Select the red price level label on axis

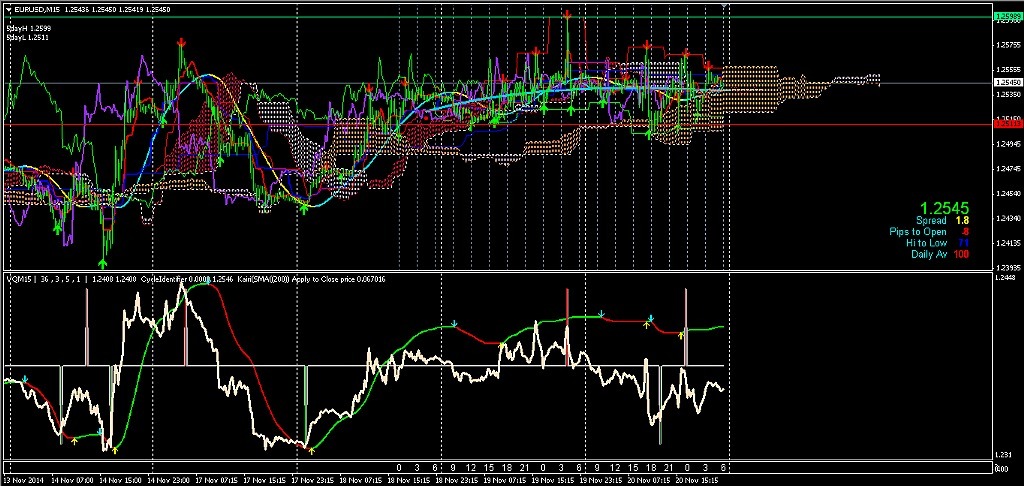1007,122
